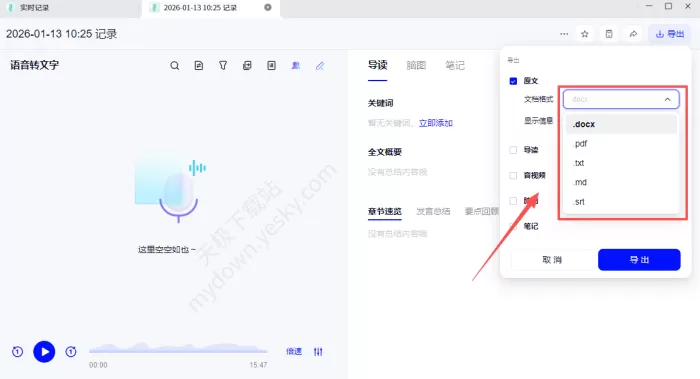This screenshot has width=700, height=379.
Task: Activate the edit pencil icon
Action: pos(320,66)
